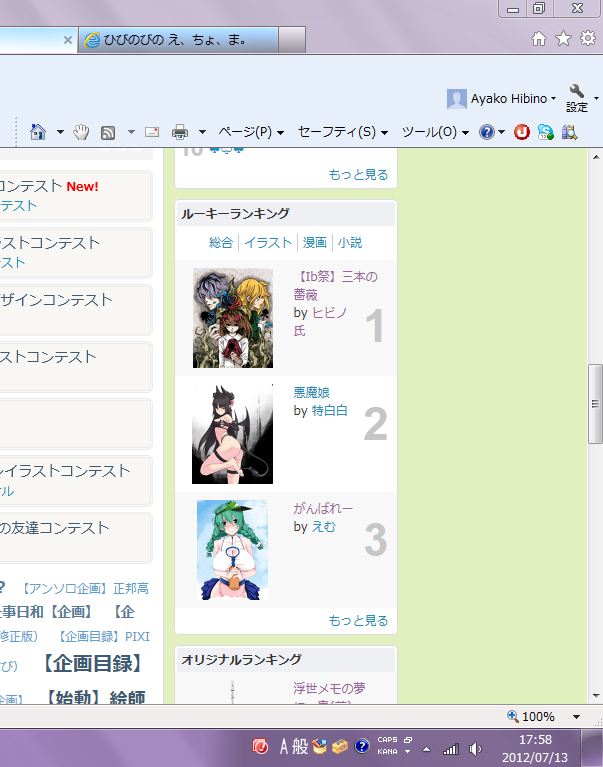Viewport: 603px width, 767px height.
Task: Open 悪魔娘 title link
Action: 312,392
